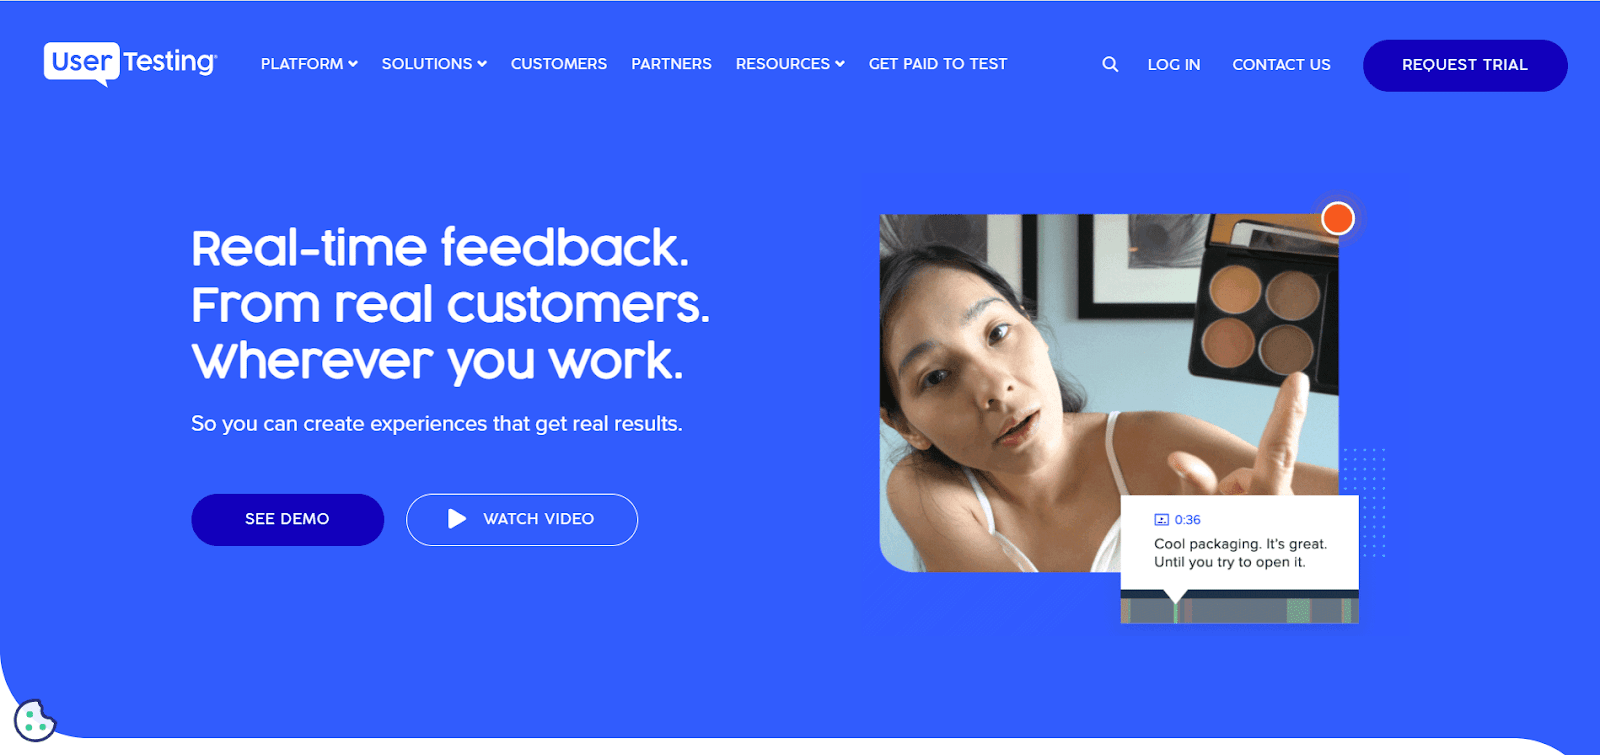Click the Log In link

[1174, 65]
